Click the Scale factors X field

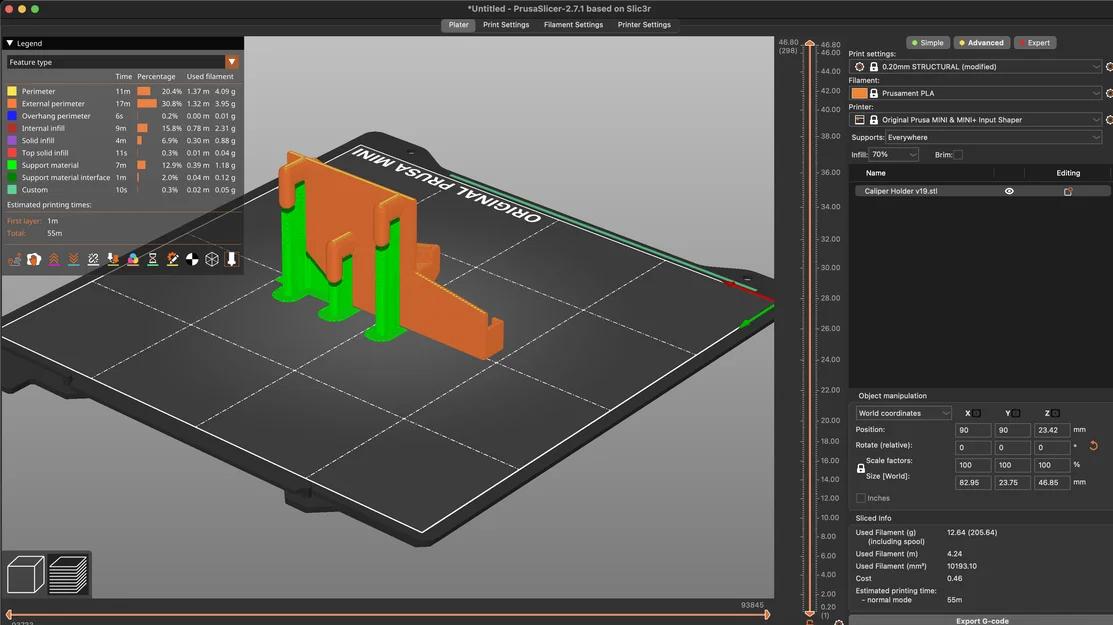tap(972, 465)
